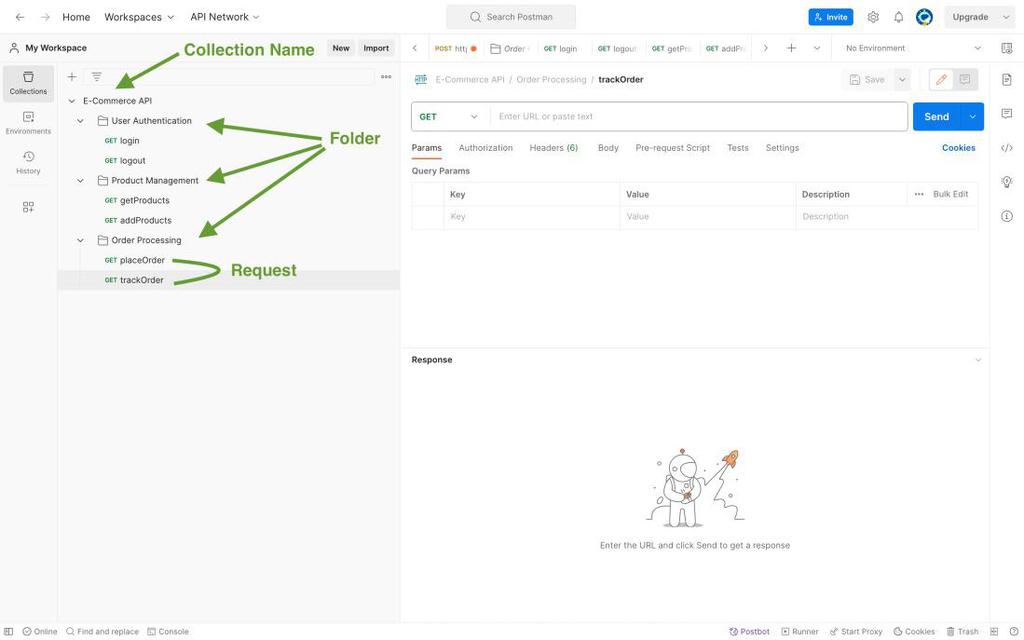Viewport: 1024px width, 640px height.
Task: Toggle sidebar icon in the status bar
Action: coord(8,632)
